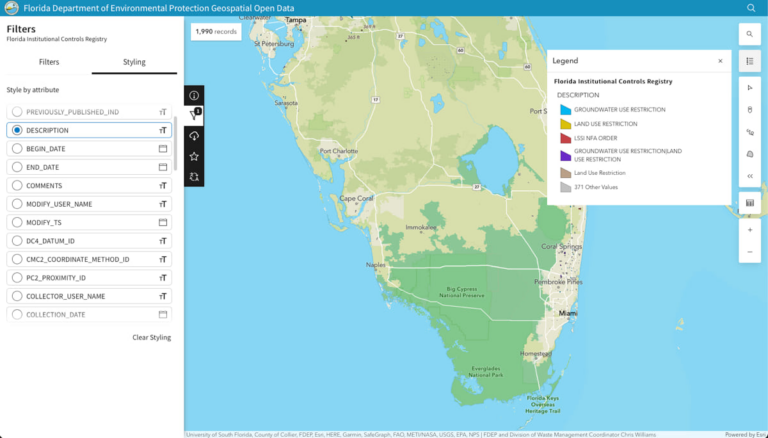
Task: Click the star favorite icon
Action: coord(194,156)
